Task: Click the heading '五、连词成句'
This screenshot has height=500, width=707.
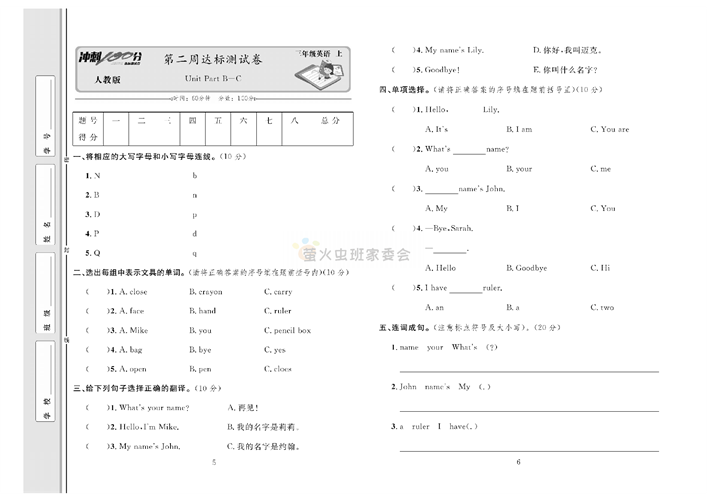Action: [405, 328]
